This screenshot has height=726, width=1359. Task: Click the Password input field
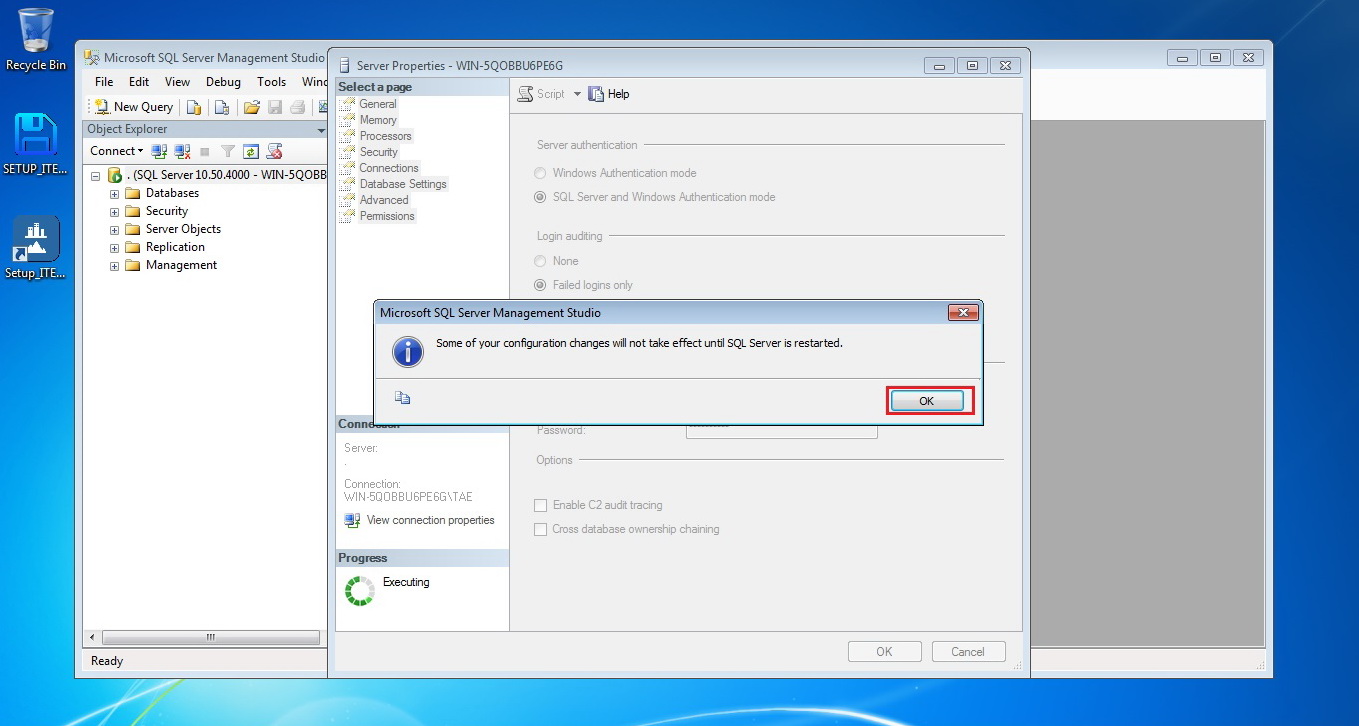tap(781, 431)
